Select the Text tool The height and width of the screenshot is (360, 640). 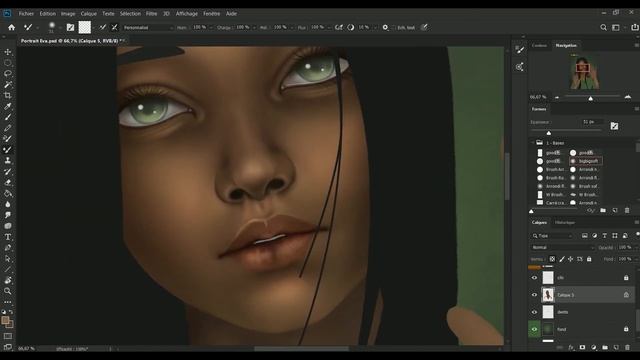click(x=8, y=237)
